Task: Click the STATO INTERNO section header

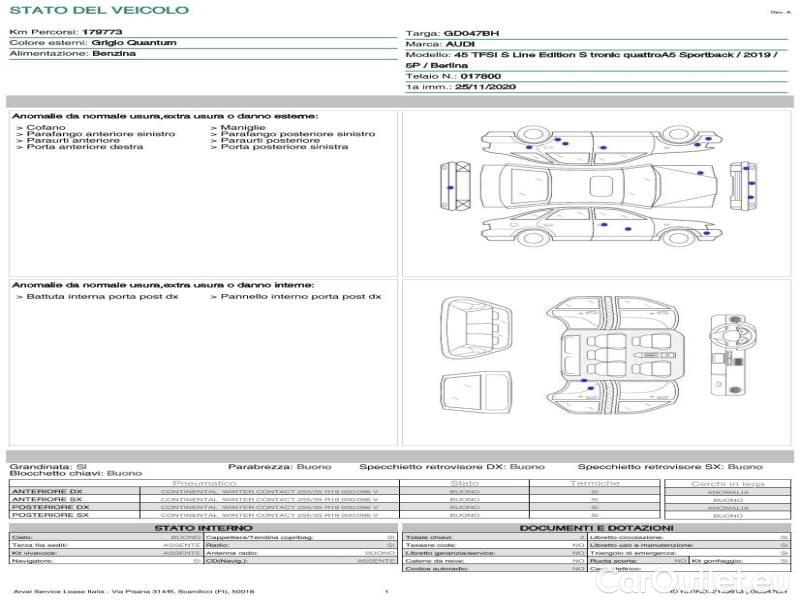Action: [x=203, y=527]
